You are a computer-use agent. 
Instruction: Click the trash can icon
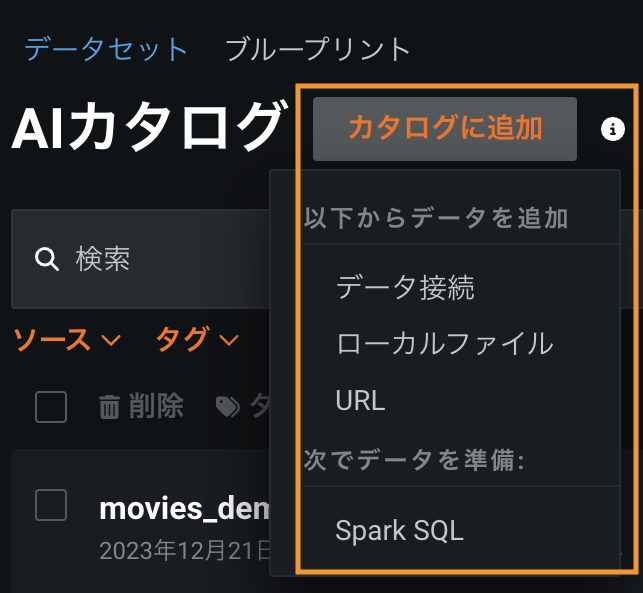click(x=109, y=406)
